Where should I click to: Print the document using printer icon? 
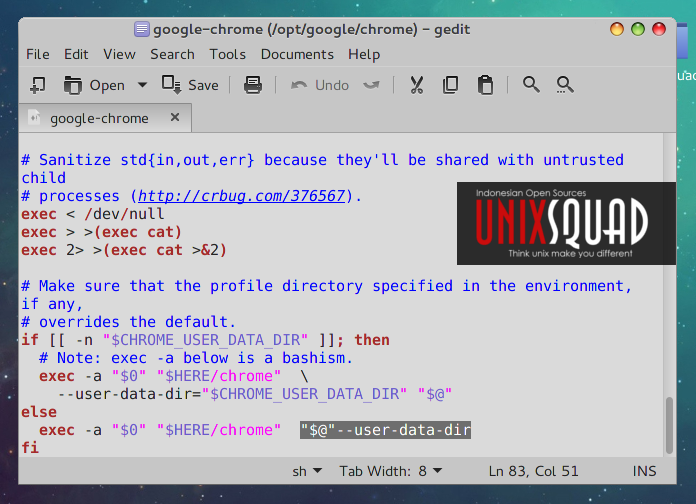pos(253,85)
